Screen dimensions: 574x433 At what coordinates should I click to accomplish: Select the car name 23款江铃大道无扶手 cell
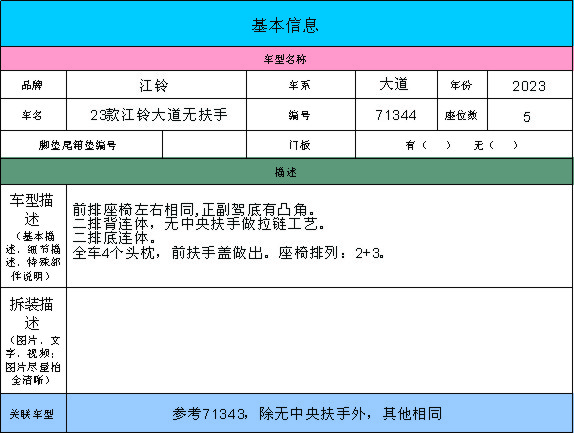[156, 115]
